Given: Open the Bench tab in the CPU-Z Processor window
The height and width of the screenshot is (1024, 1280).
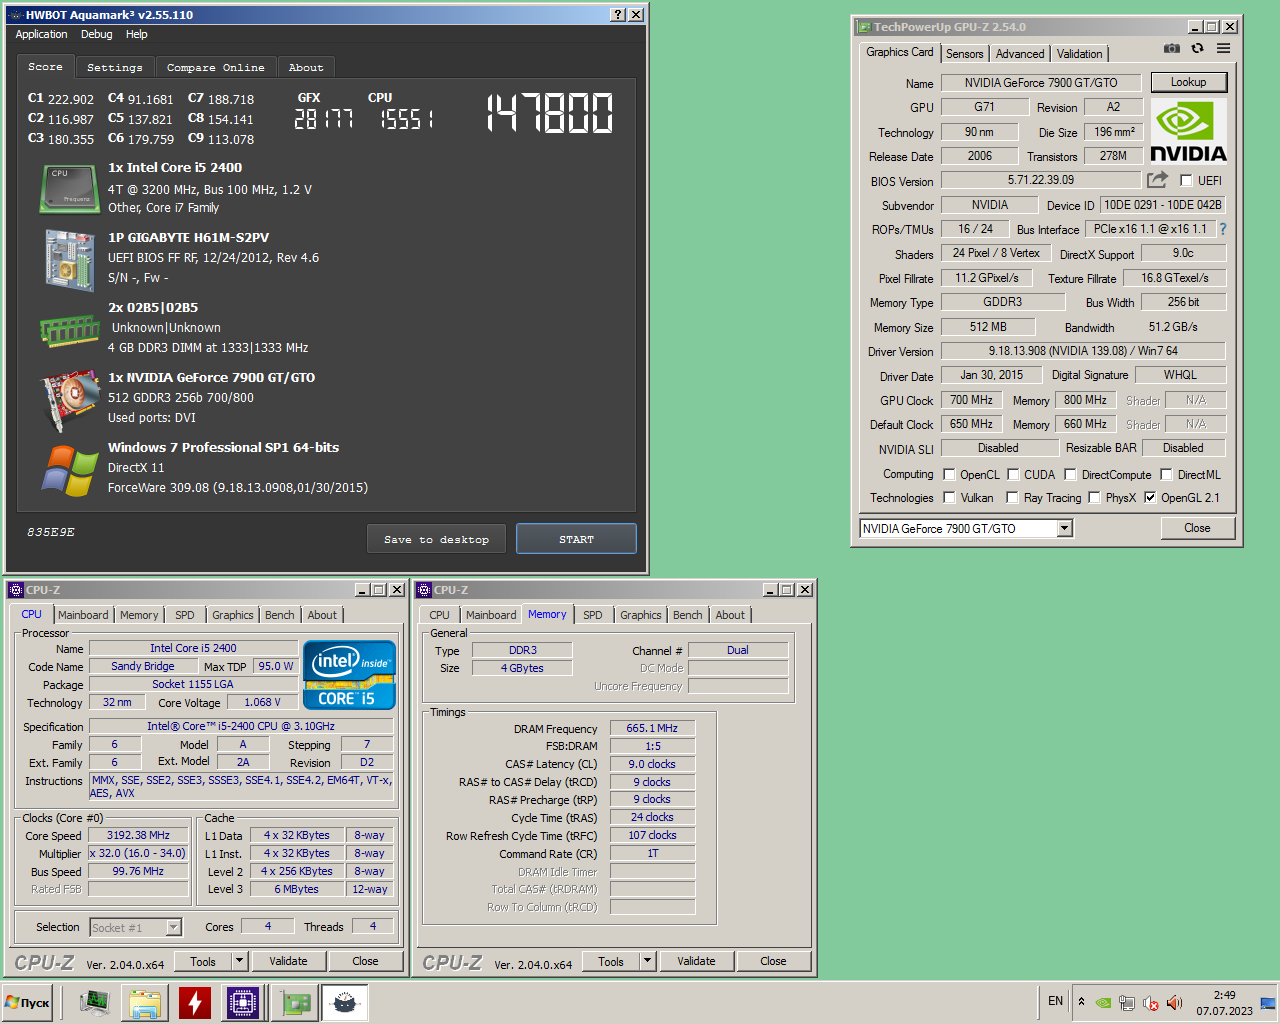Looking at the screenshot, I should point(280,615).
